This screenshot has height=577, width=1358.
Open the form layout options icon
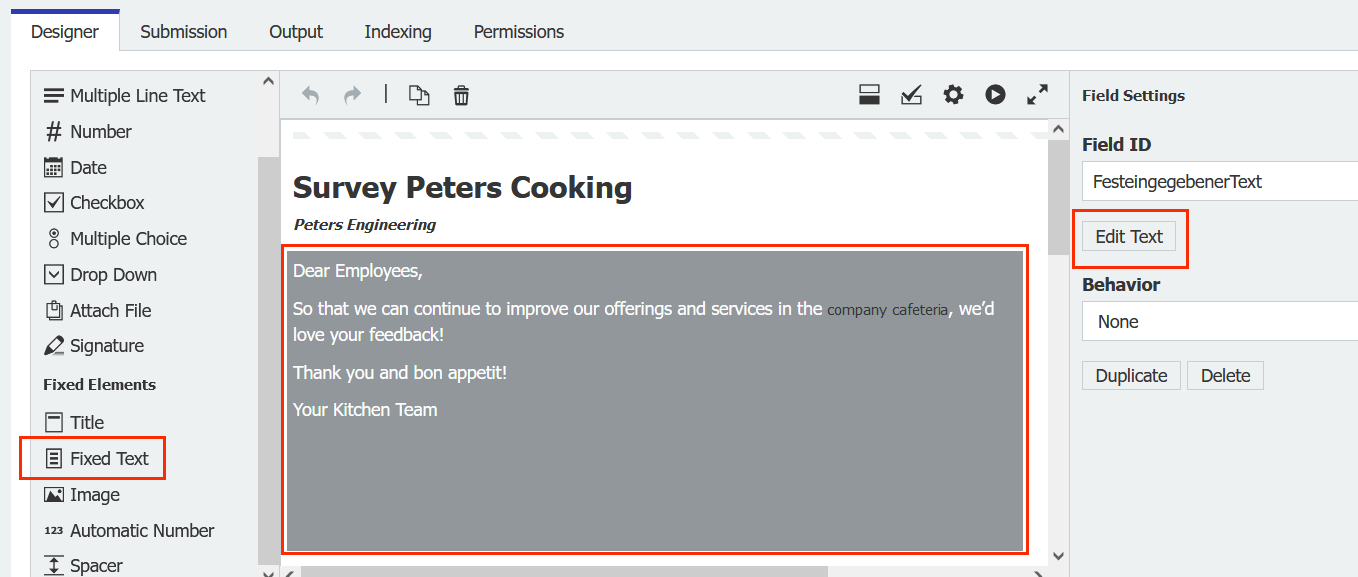tap(869, 94)
